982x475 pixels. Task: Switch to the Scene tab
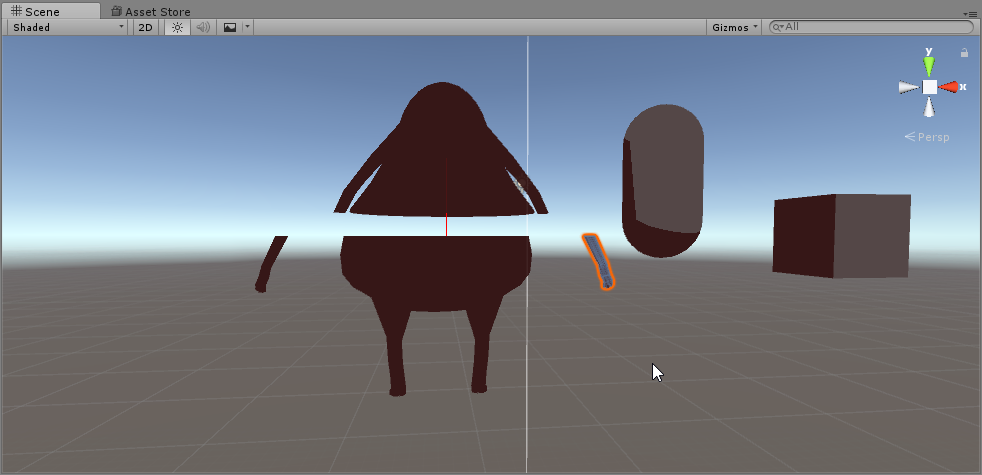pos(51,11)
